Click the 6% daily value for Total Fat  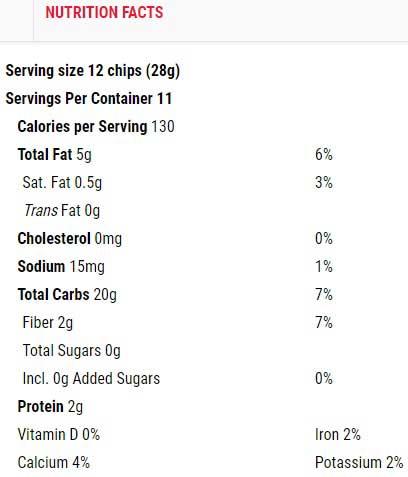[324, 155]
